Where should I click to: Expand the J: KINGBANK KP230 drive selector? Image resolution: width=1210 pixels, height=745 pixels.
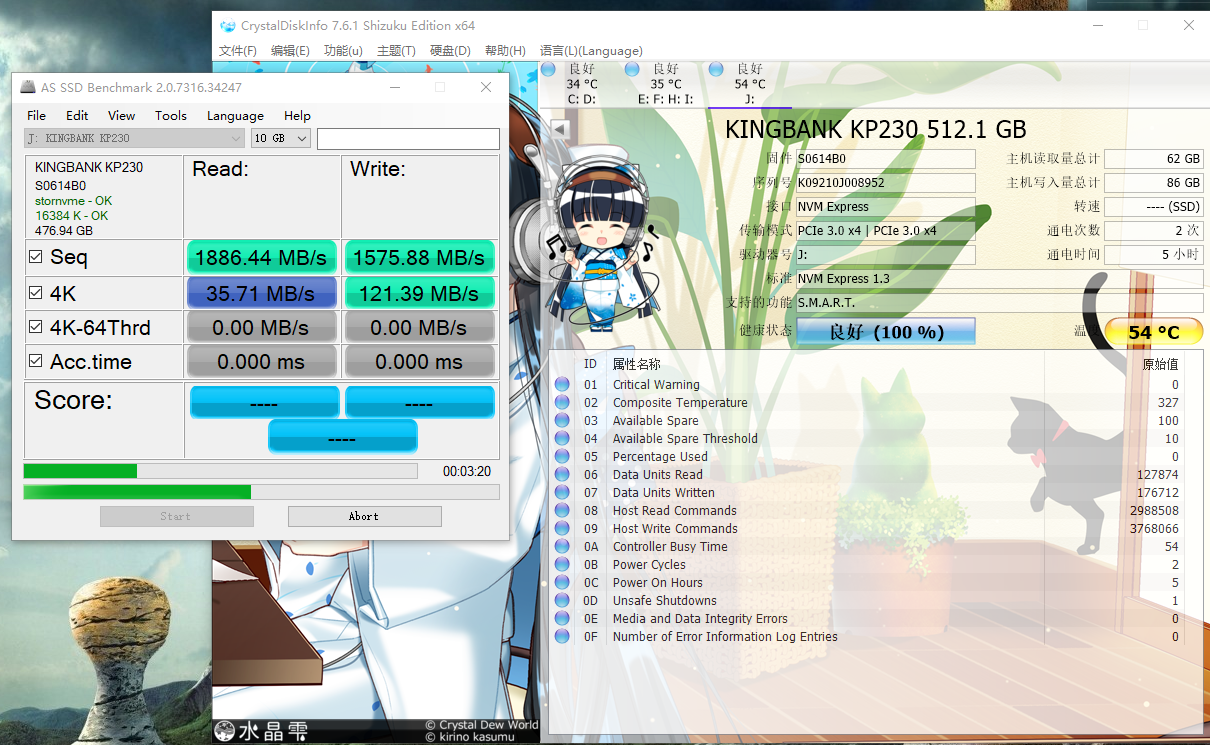pos(134,139)
